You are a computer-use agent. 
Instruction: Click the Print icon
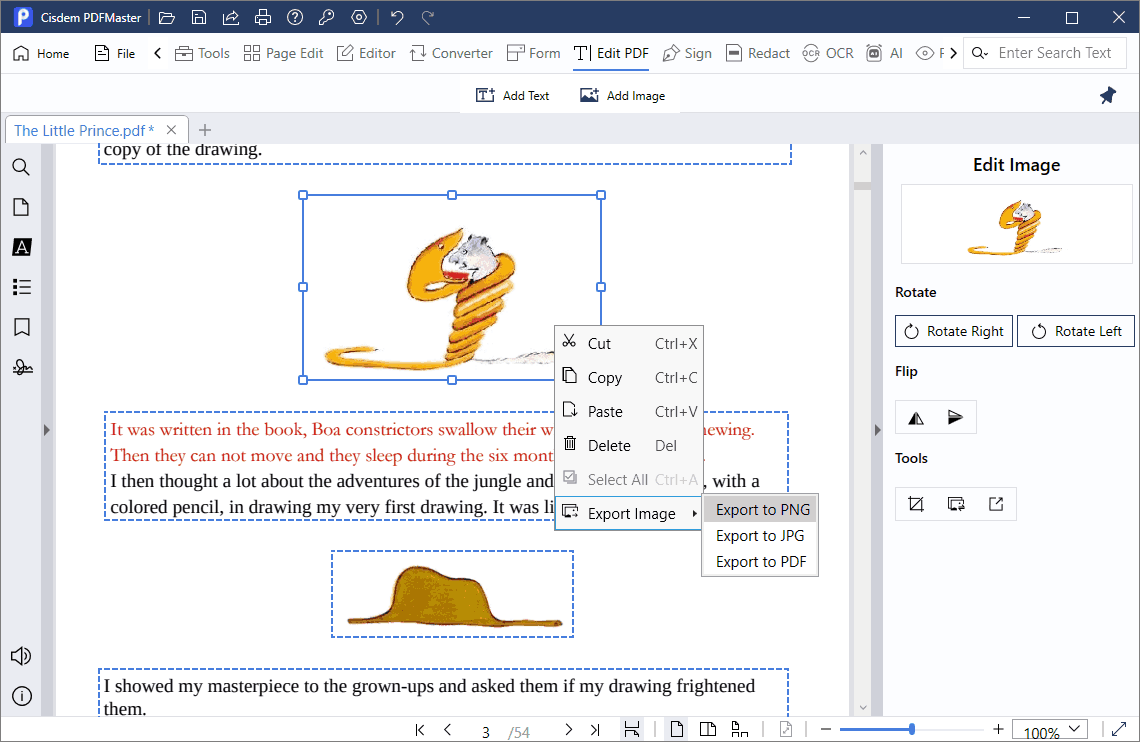click(x=262, y=17)
